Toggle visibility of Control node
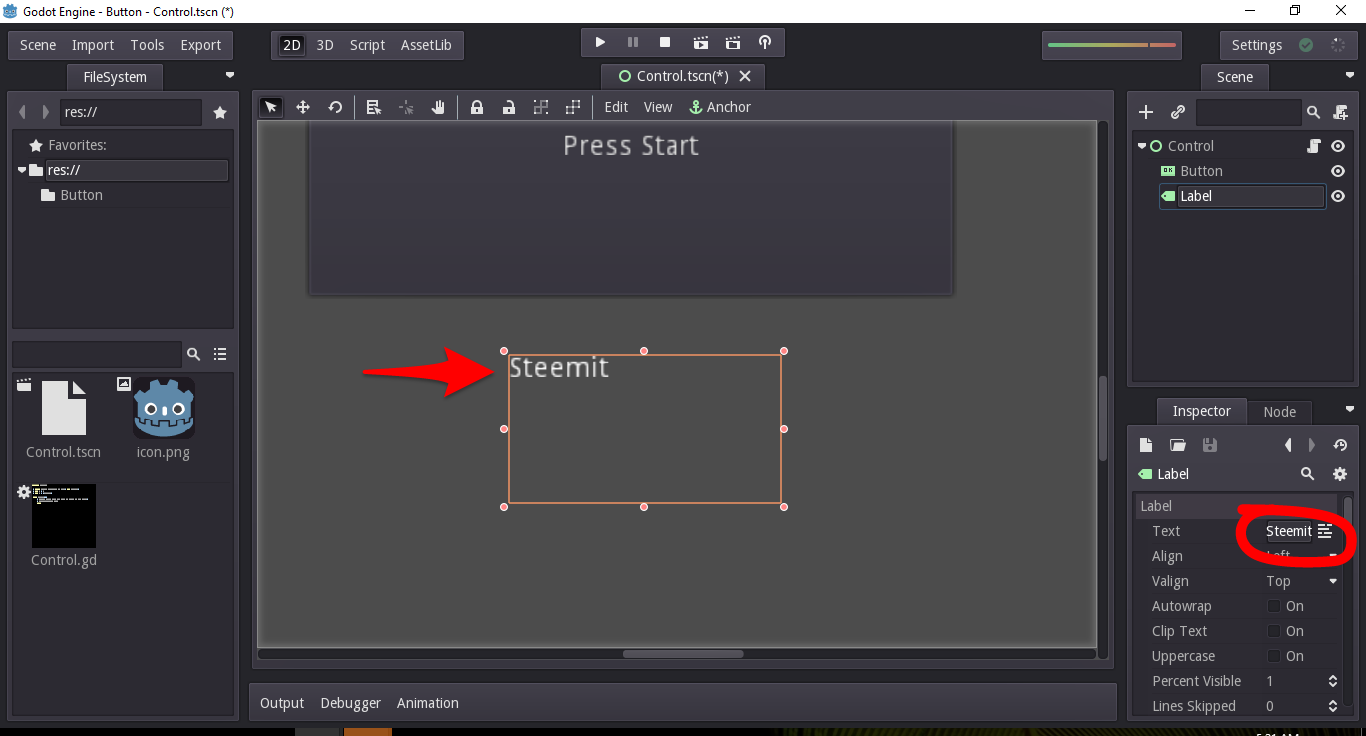This screenshot has width=1366, height=736. (1338, 146)
